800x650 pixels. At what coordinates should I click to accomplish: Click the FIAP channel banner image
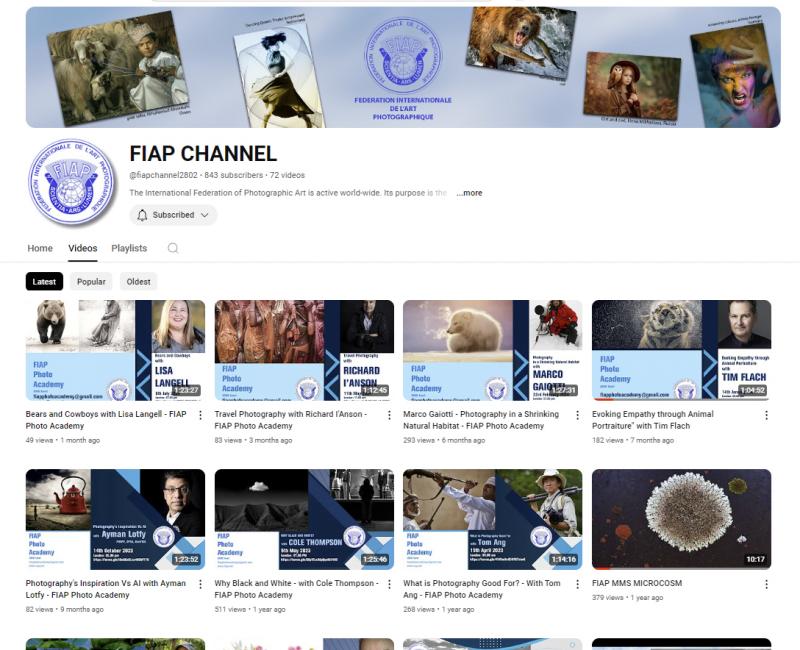403,67
